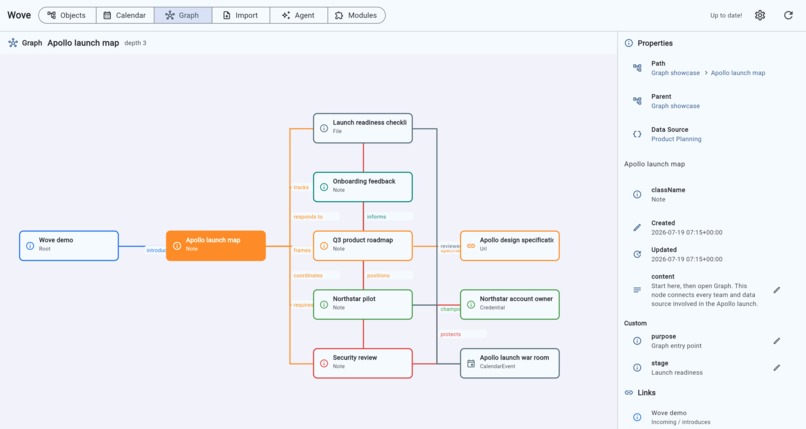The image size is (806, 429).
Task: Click the Wove logo text
Action: 19,15
